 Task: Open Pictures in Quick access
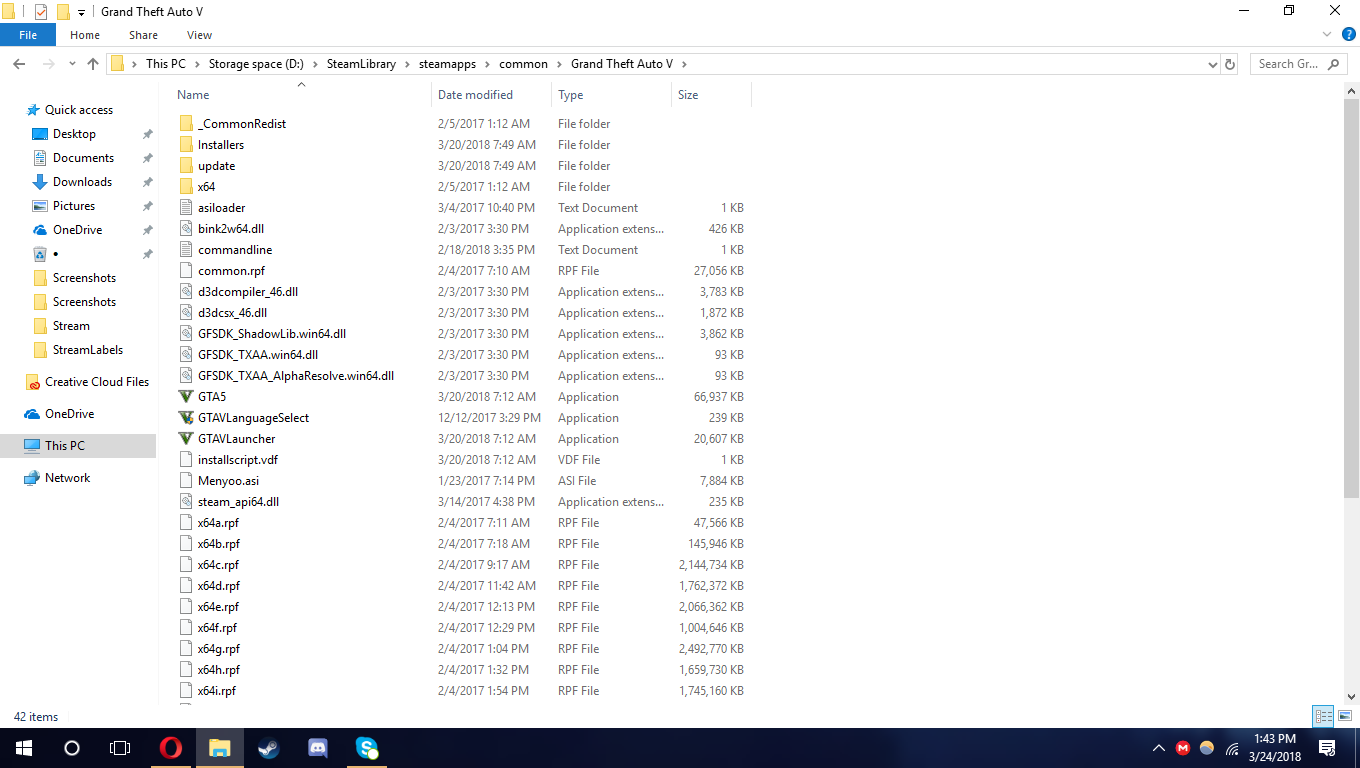point(64,206)
